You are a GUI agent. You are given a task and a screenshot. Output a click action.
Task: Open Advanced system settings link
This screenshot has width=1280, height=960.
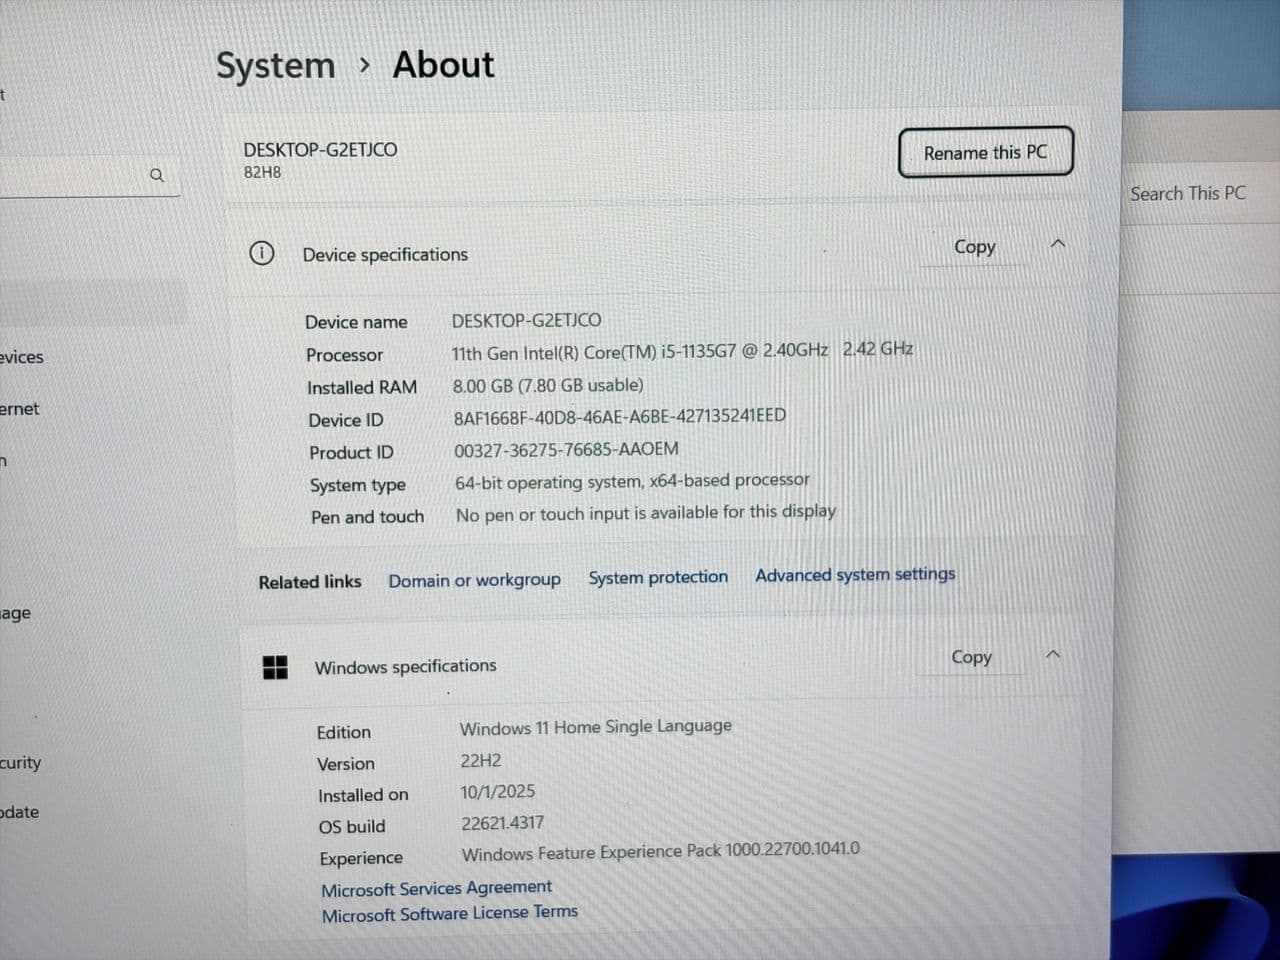tap(855, 574)
